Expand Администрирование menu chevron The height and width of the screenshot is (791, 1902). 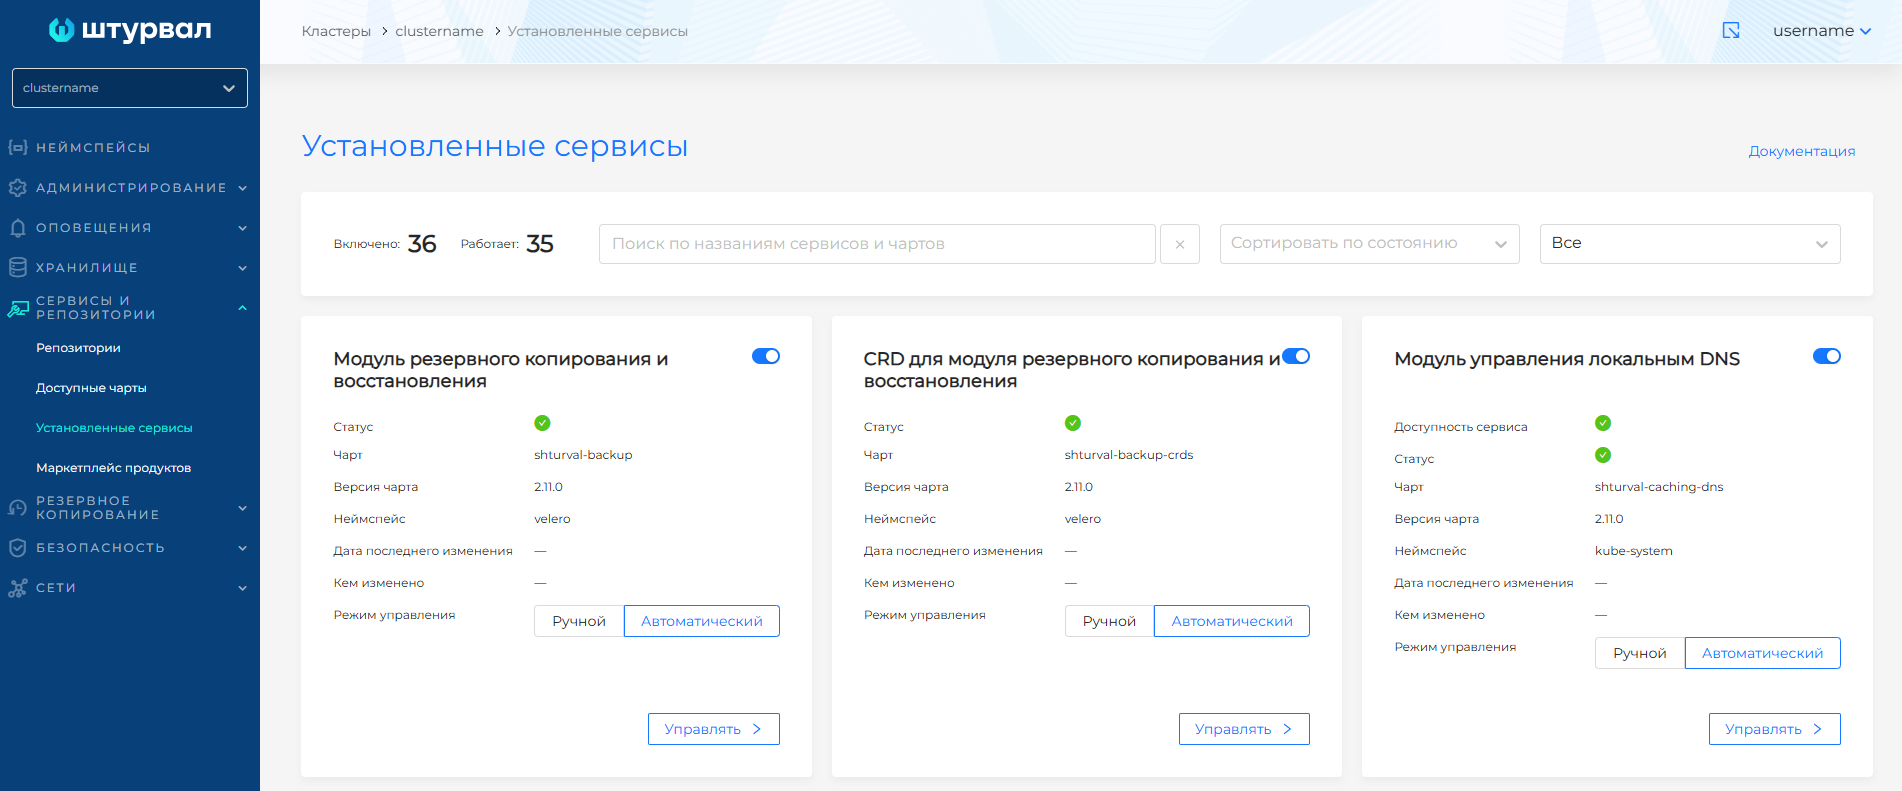[x=243, y=188]
